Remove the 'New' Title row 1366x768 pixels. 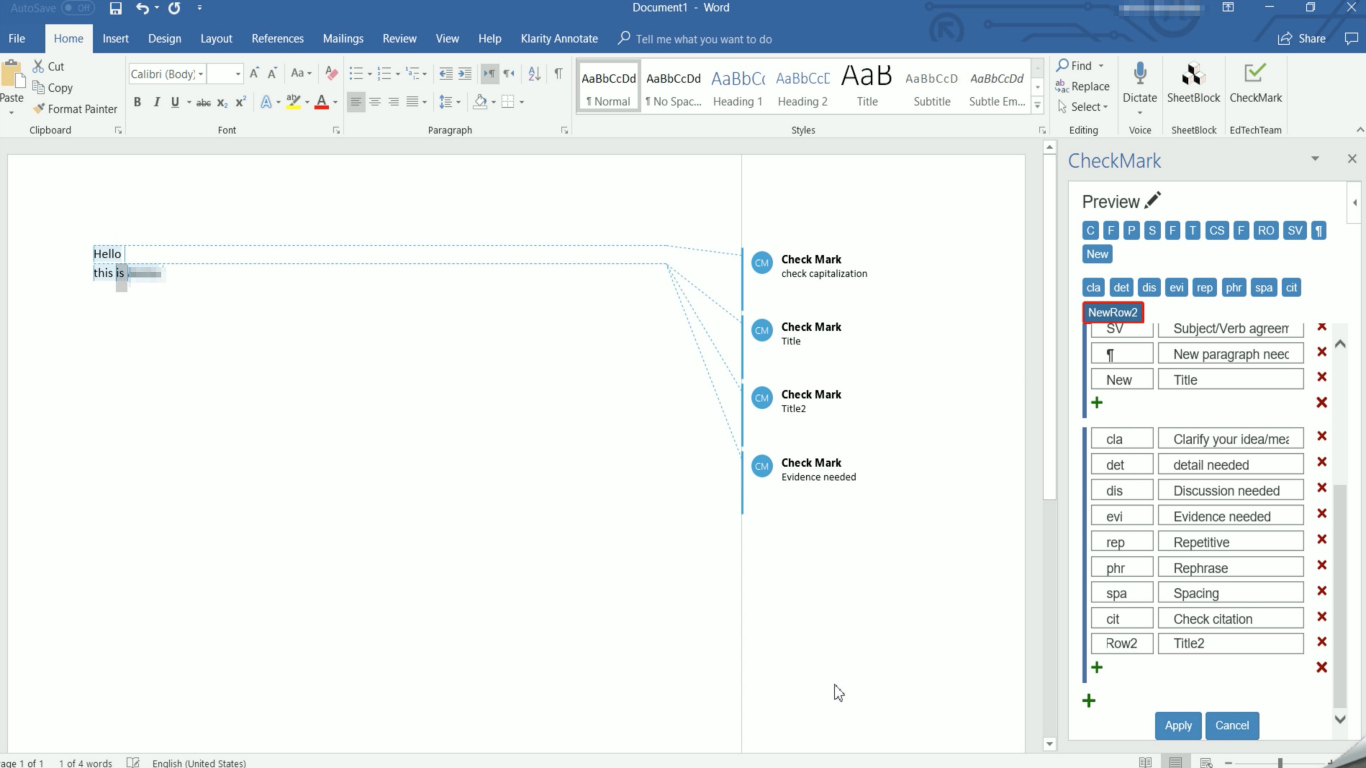pos(1322,377)
